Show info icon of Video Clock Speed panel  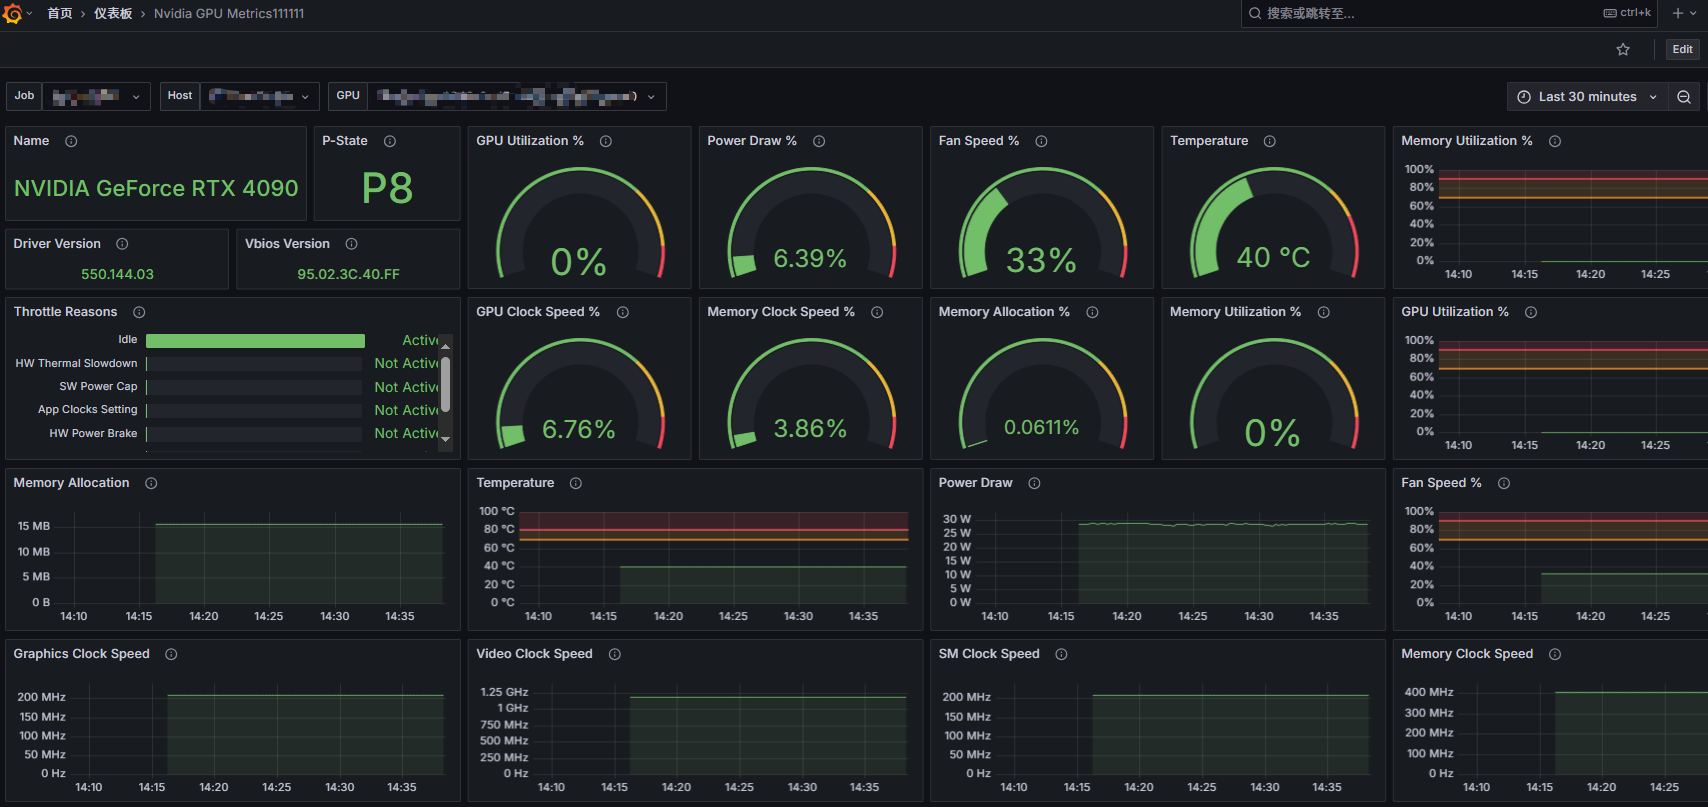615,654
